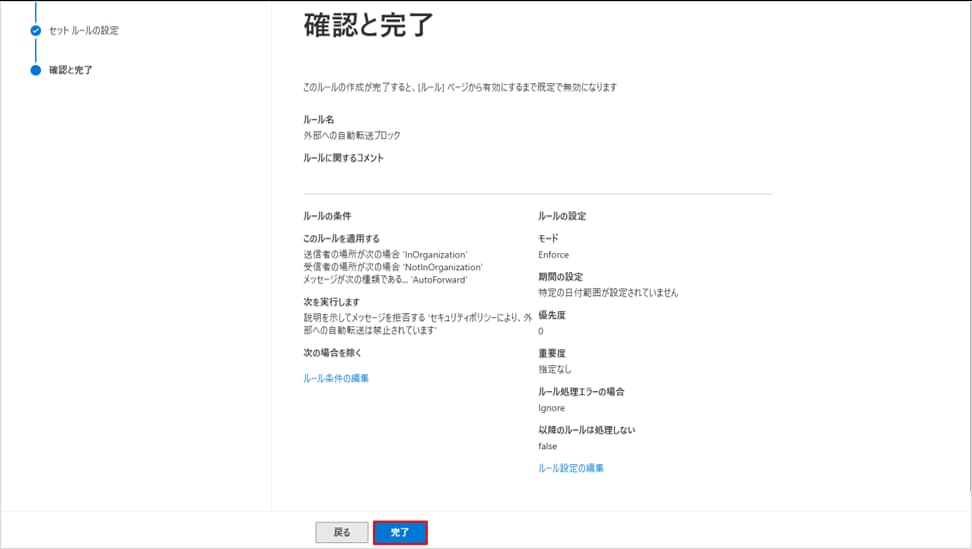Click the ルールの設定 section header
972x549 pixels.
click(x=562, y=216)
